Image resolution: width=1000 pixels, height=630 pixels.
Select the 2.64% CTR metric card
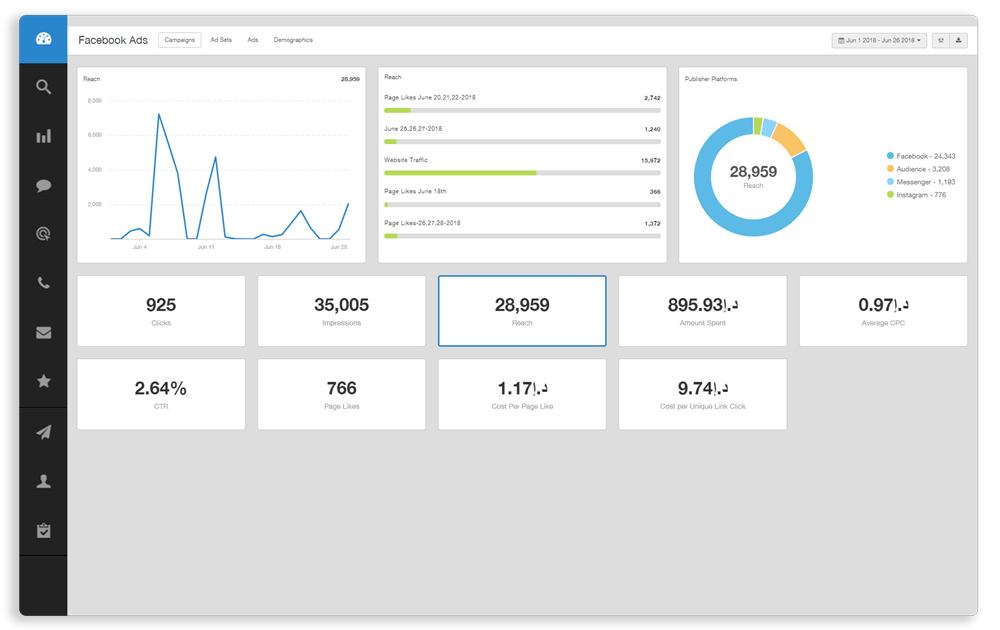click(x=161, y=394)
